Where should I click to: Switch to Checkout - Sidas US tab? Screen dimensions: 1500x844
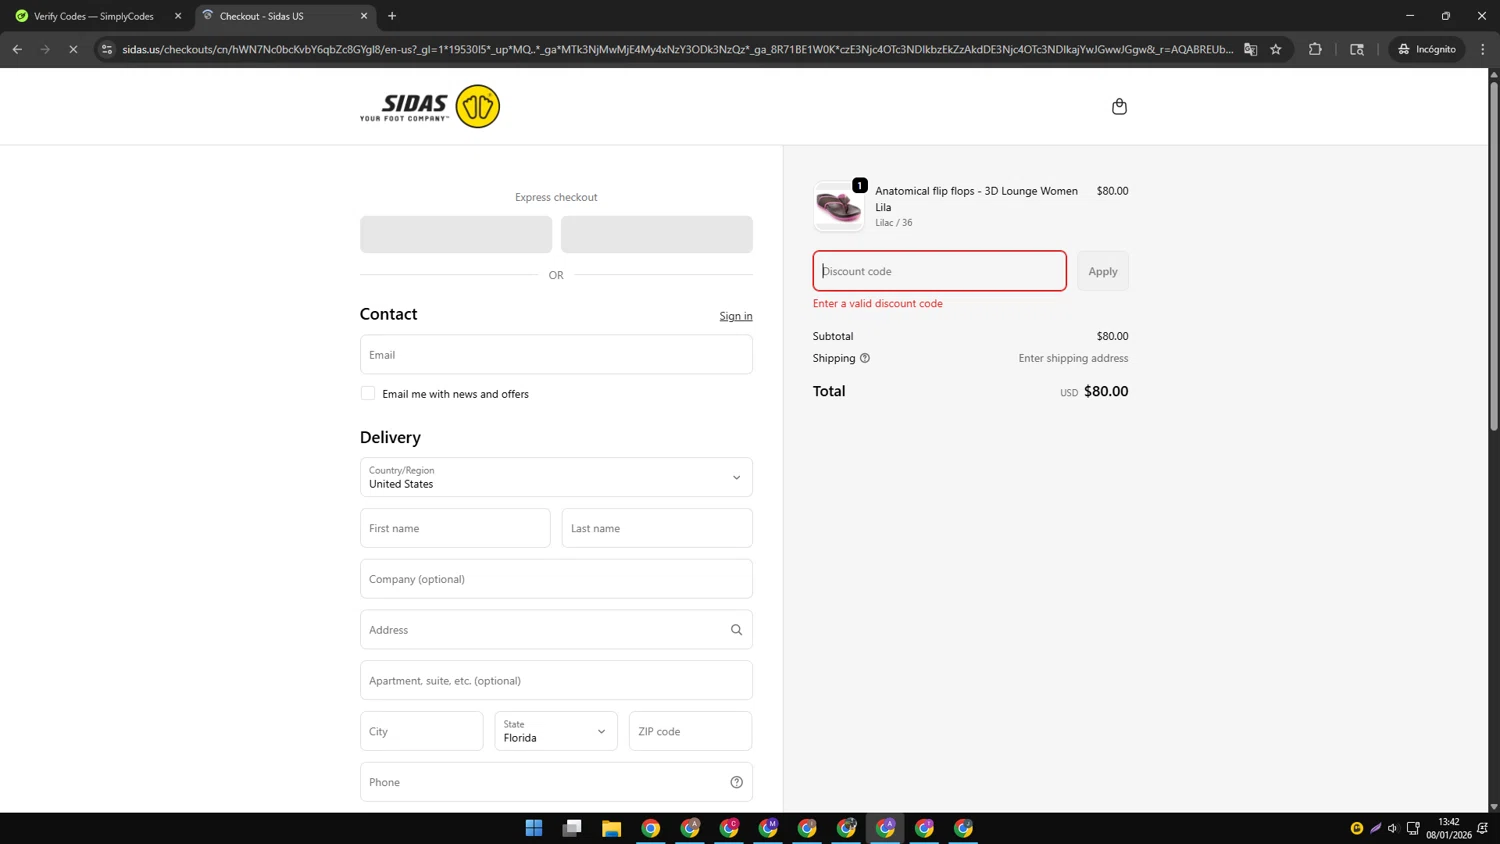click(x=284, y=16)
